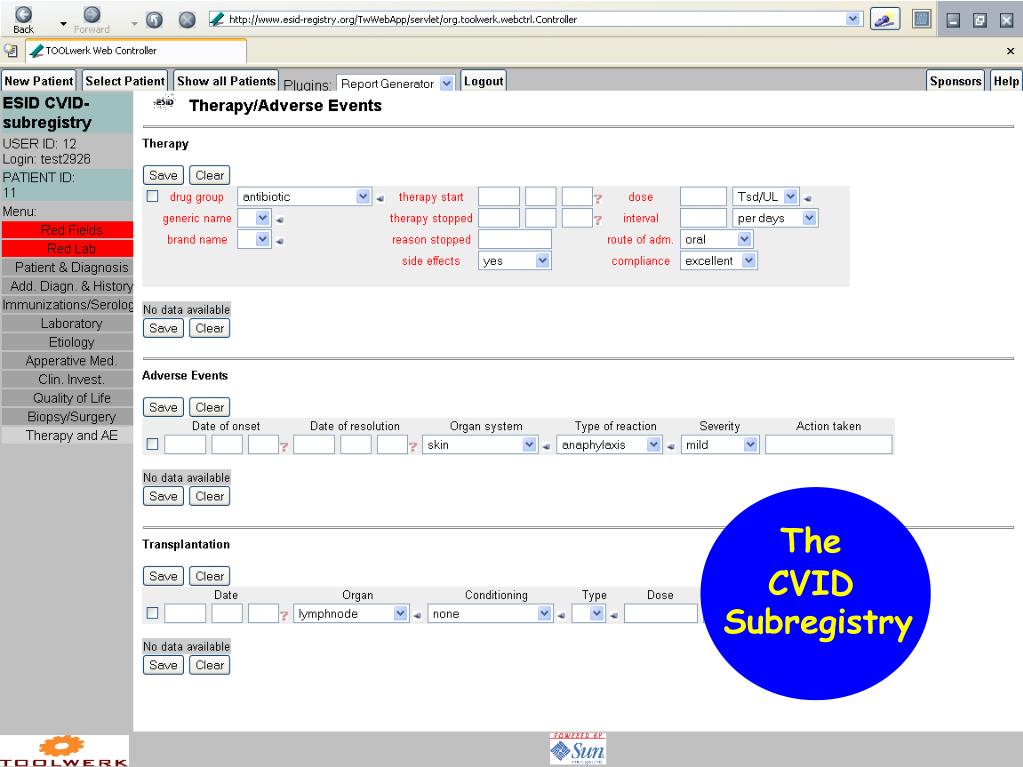Viewport: 1023px width, 767px height.
Task: Click the arrow icon after Type of reaction dropdown
Action: pos(670,447)
